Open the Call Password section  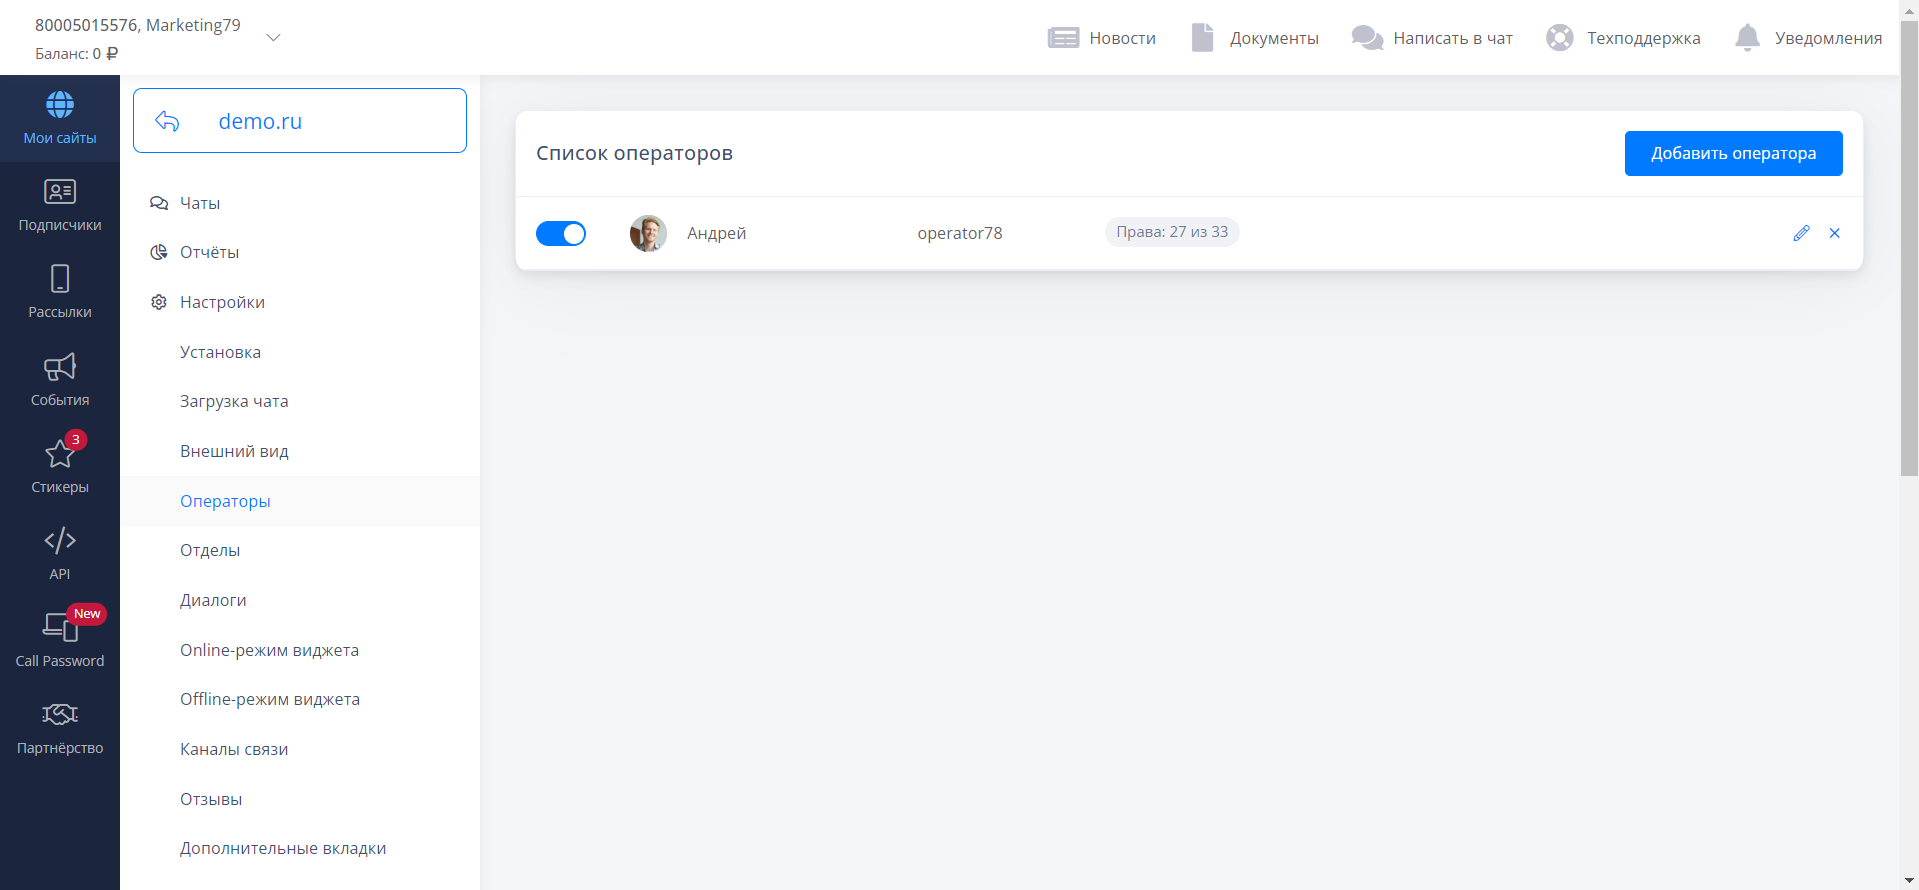60,640
